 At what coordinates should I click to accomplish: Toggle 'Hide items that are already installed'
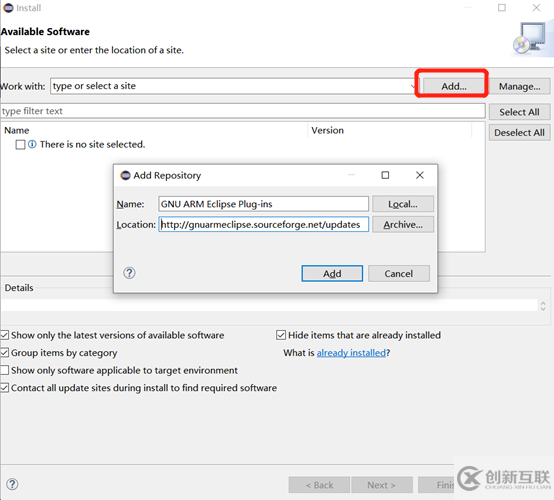281,335
